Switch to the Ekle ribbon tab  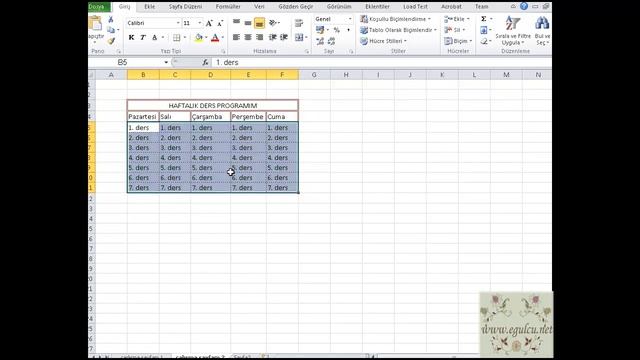coord(149,7)
